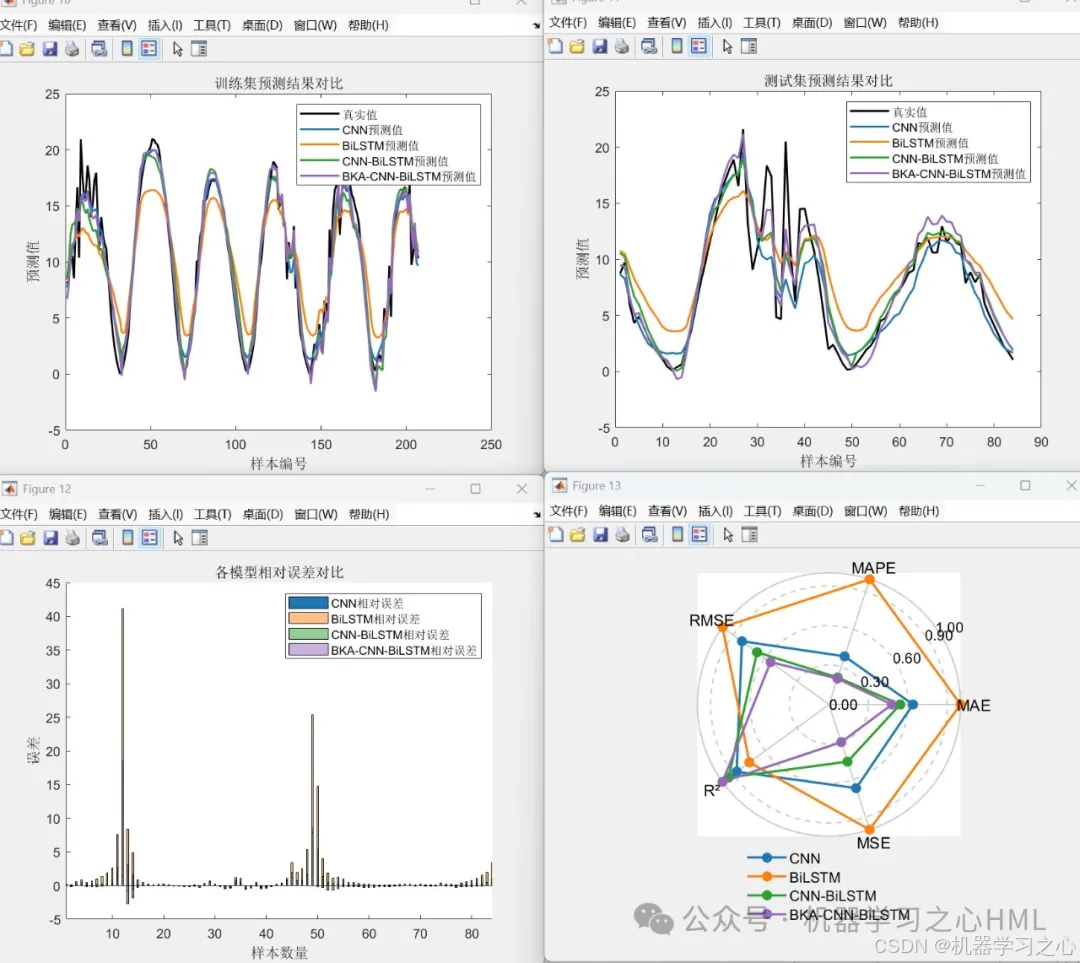Open 查看(V) menu in Figure 12

point(117,514)
